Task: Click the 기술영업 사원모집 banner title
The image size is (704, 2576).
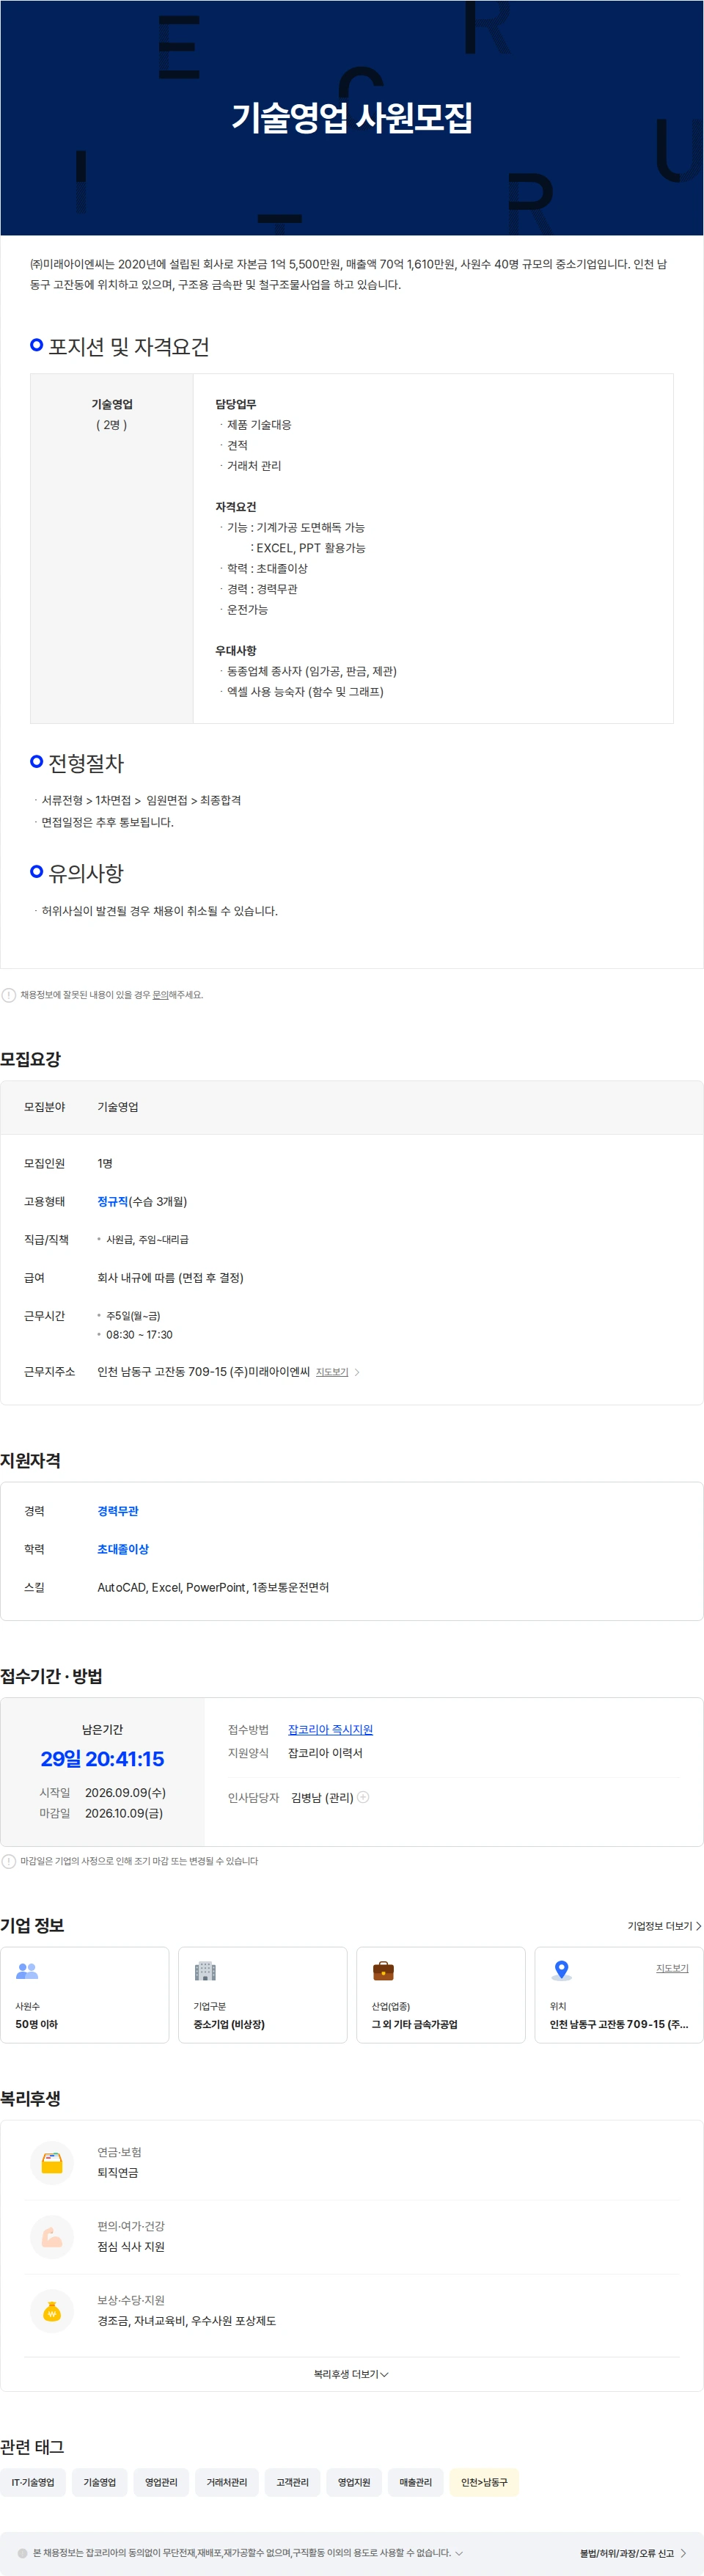Action: [352, 117]
